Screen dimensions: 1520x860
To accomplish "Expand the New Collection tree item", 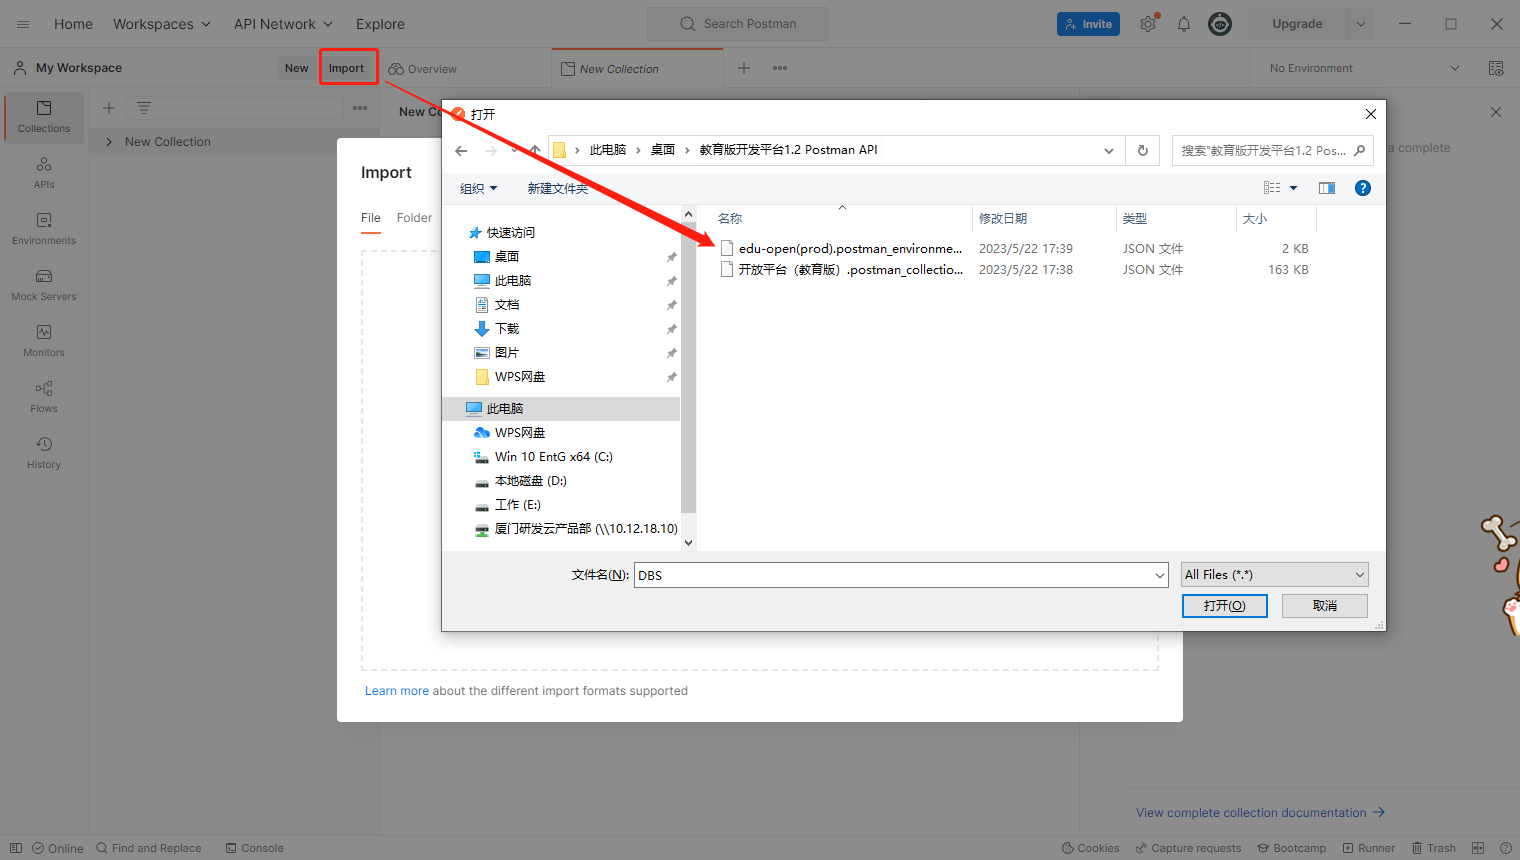I will coord(109,142).
